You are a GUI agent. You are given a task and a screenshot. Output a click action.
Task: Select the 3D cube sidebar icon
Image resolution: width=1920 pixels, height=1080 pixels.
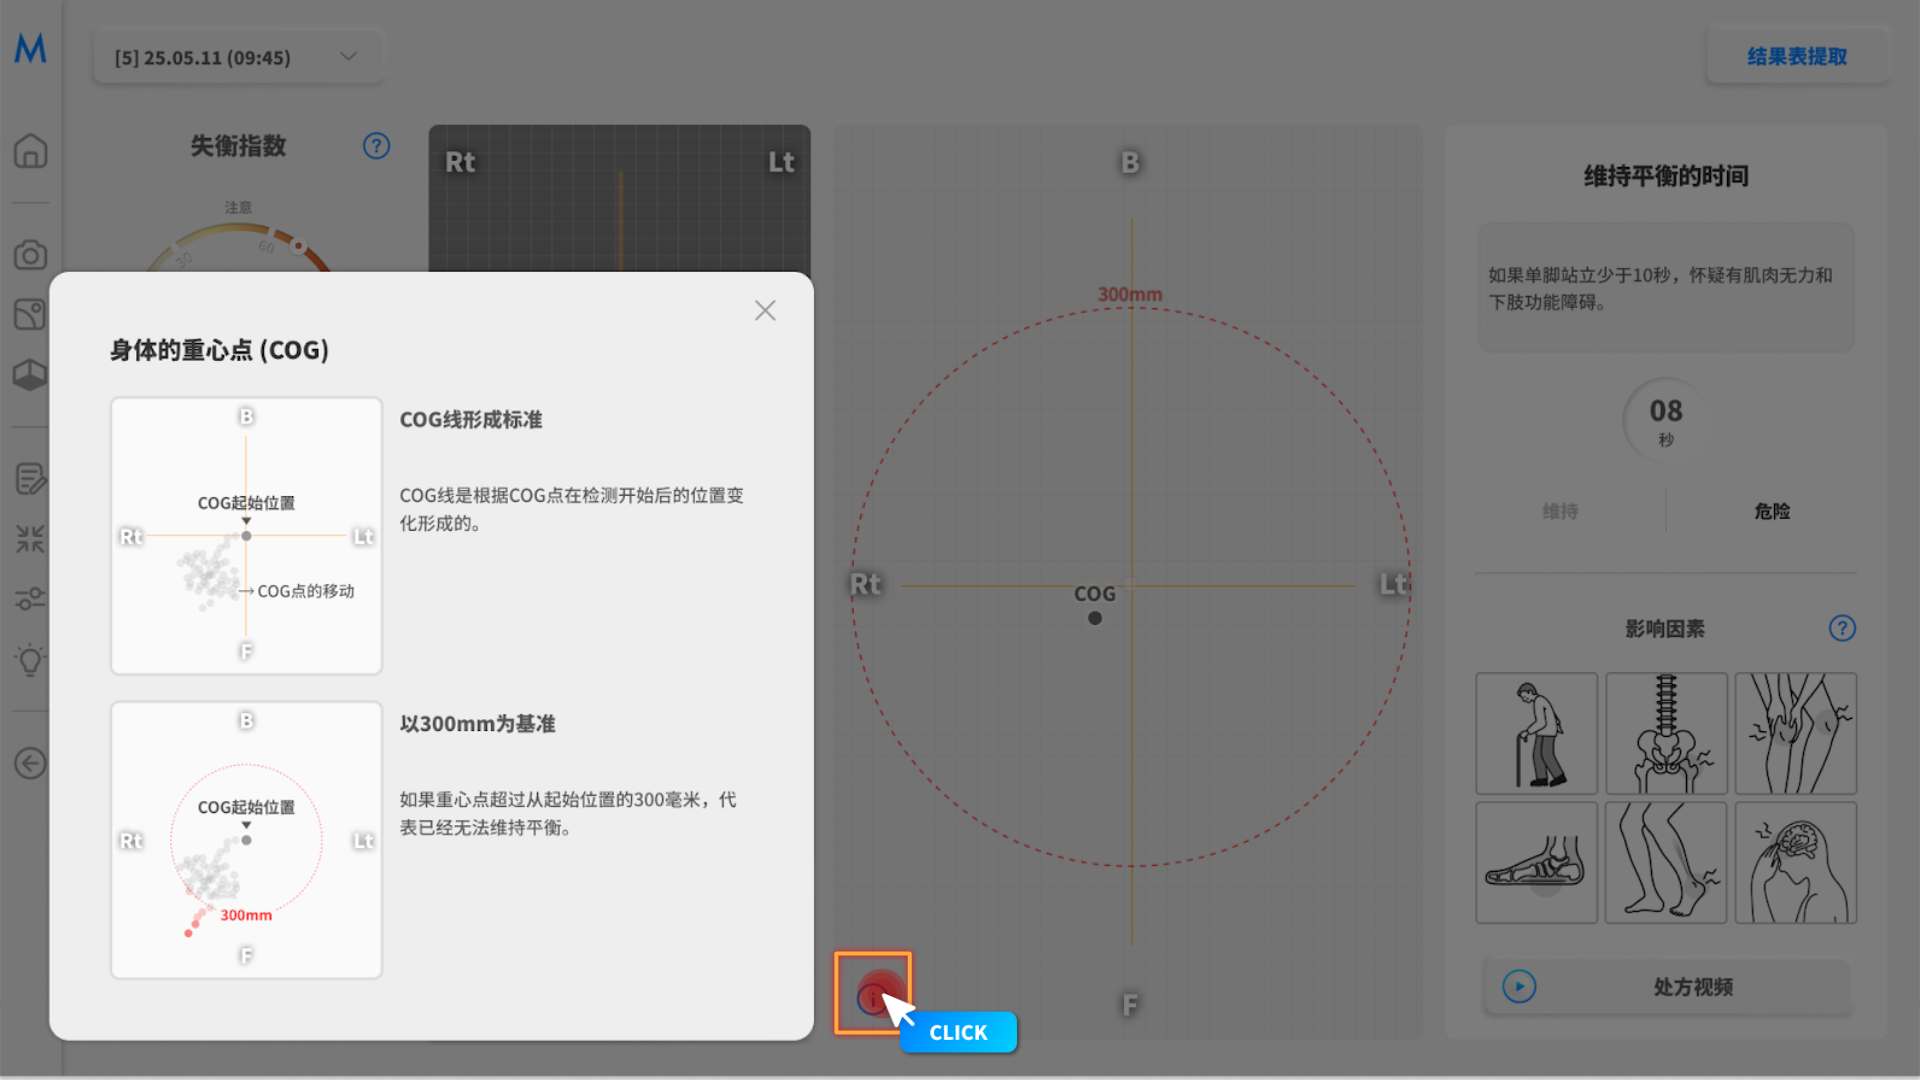(30, 375)
